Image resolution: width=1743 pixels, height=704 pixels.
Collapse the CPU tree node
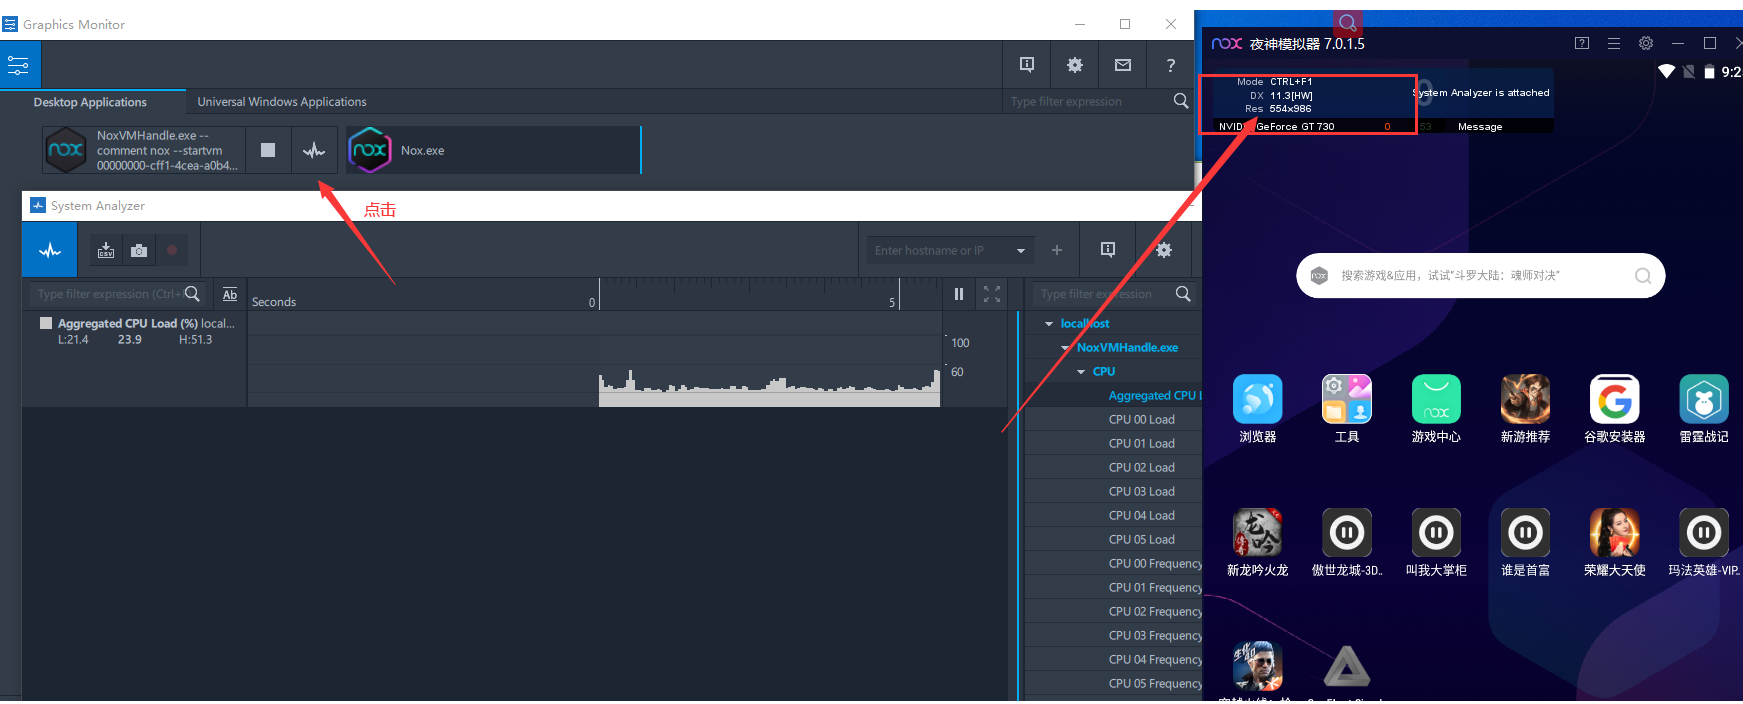tap(1081, 372)
